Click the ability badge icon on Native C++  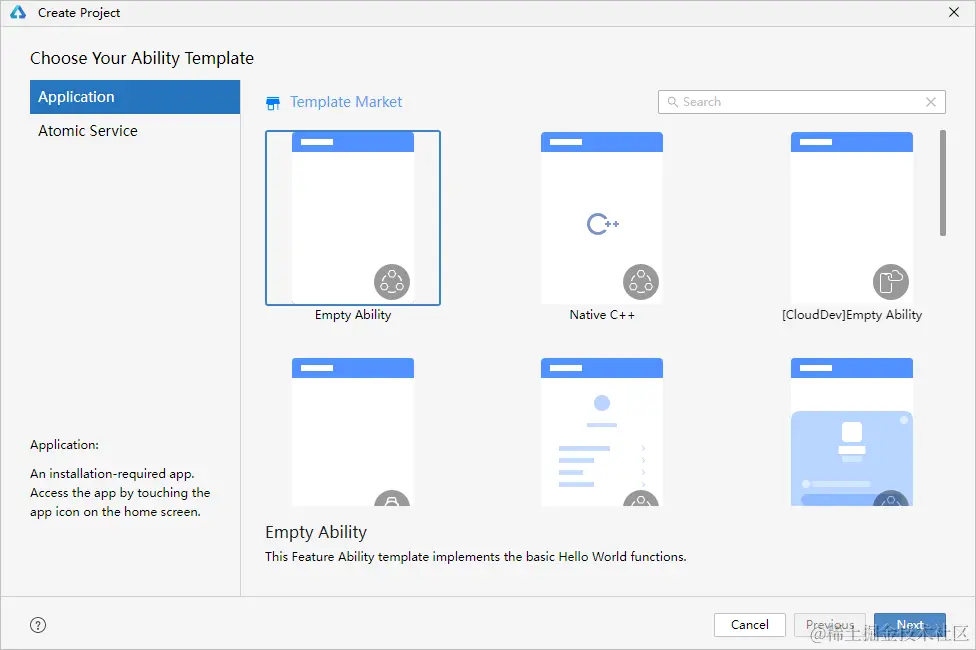pyautogui.click(x=640, y=281)
